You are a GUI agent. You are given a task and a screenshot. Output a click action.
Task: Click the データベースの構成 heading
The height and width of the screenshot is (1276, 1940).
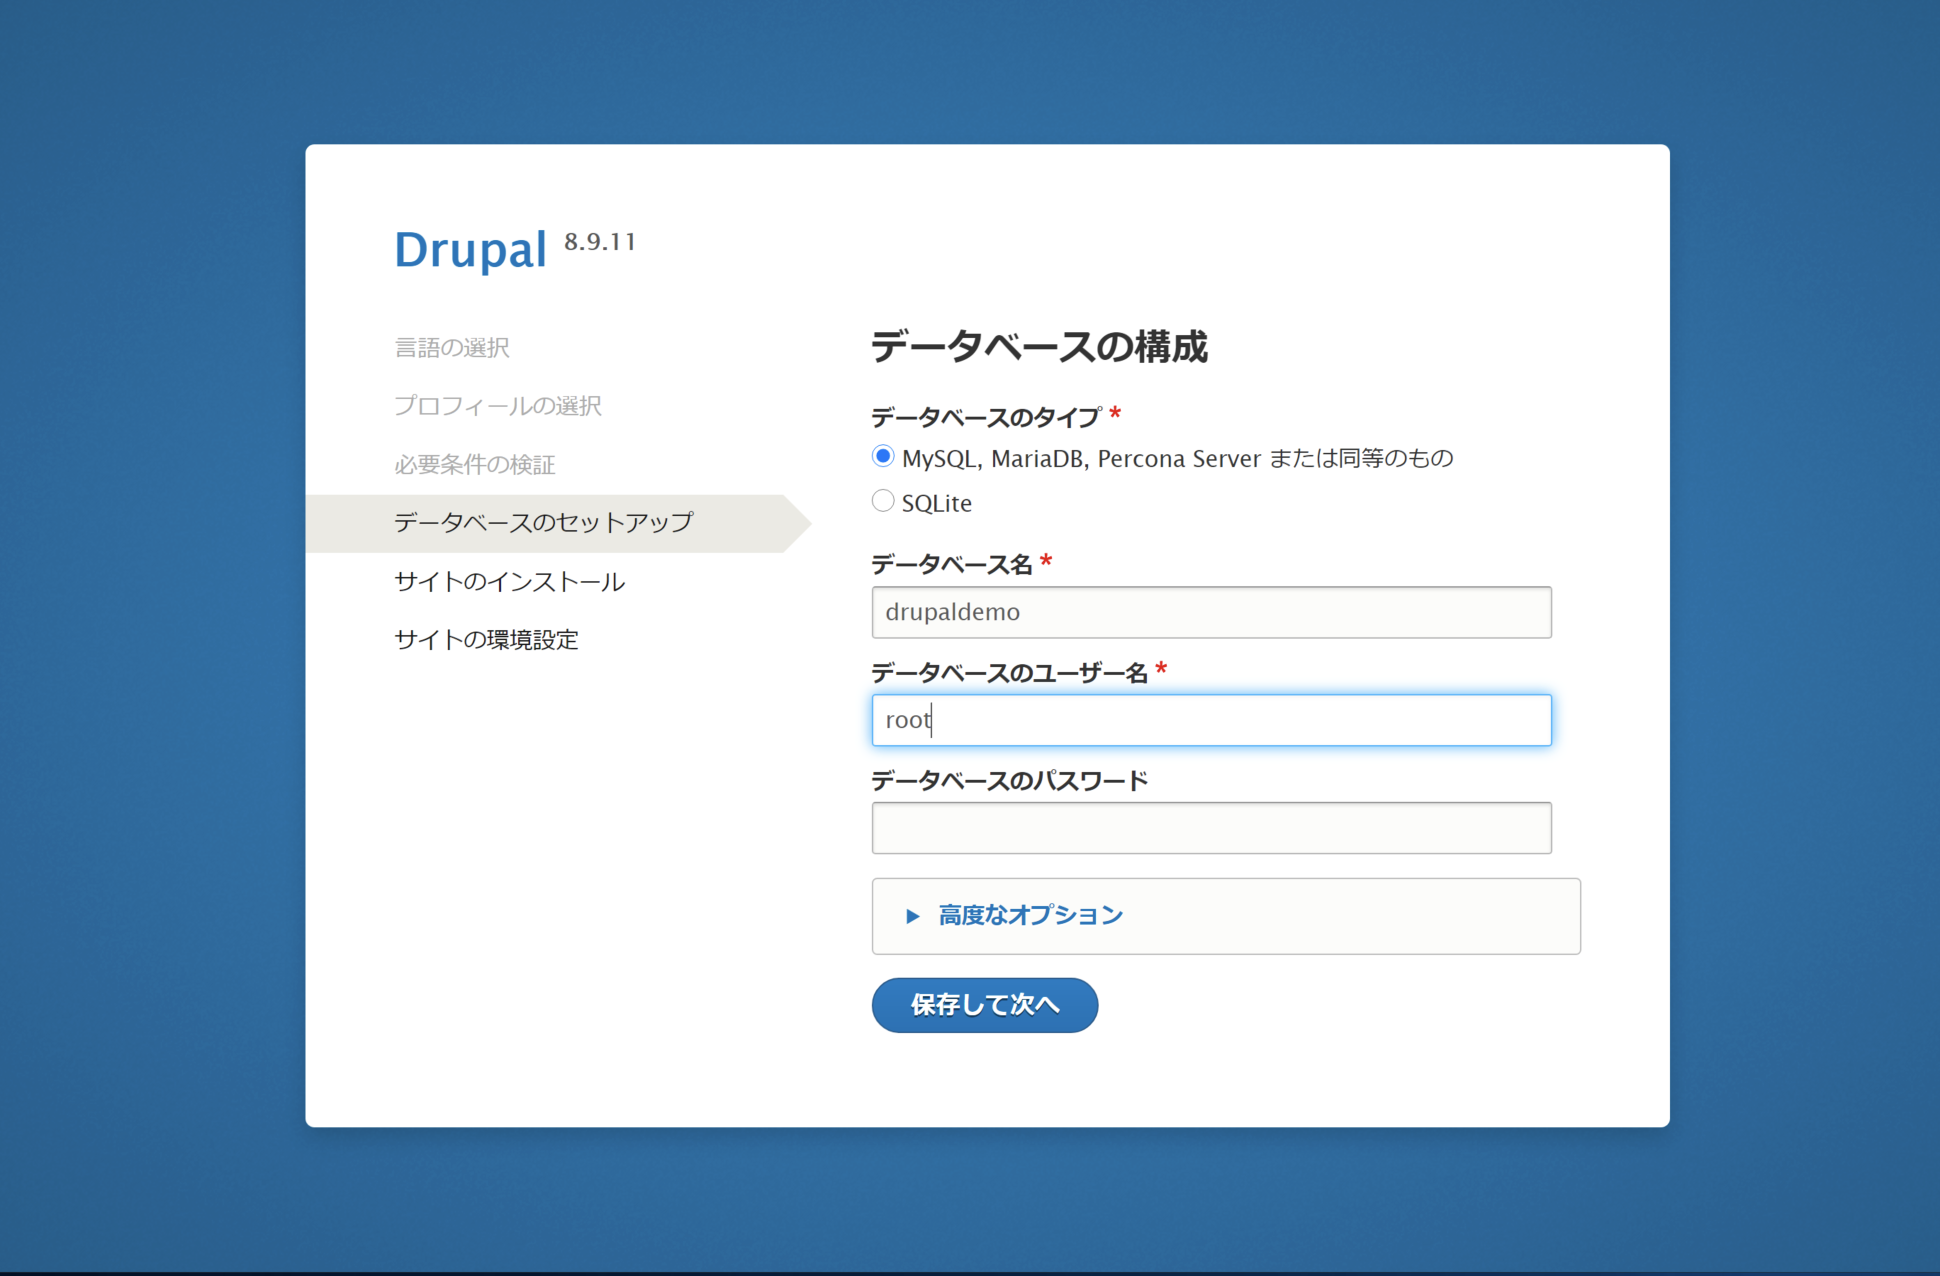coord(1039,347)
